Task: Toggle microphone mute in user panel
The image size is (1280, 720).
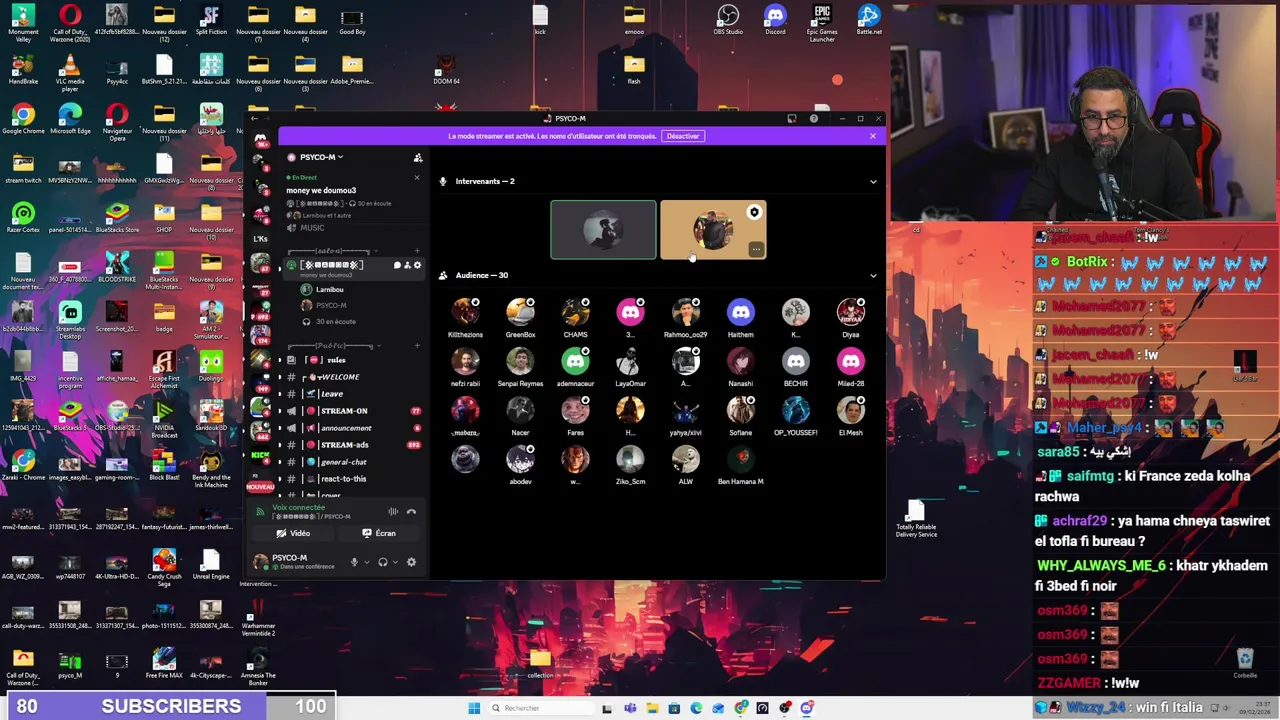Action: pyautogui.click(x=353, y=562)
